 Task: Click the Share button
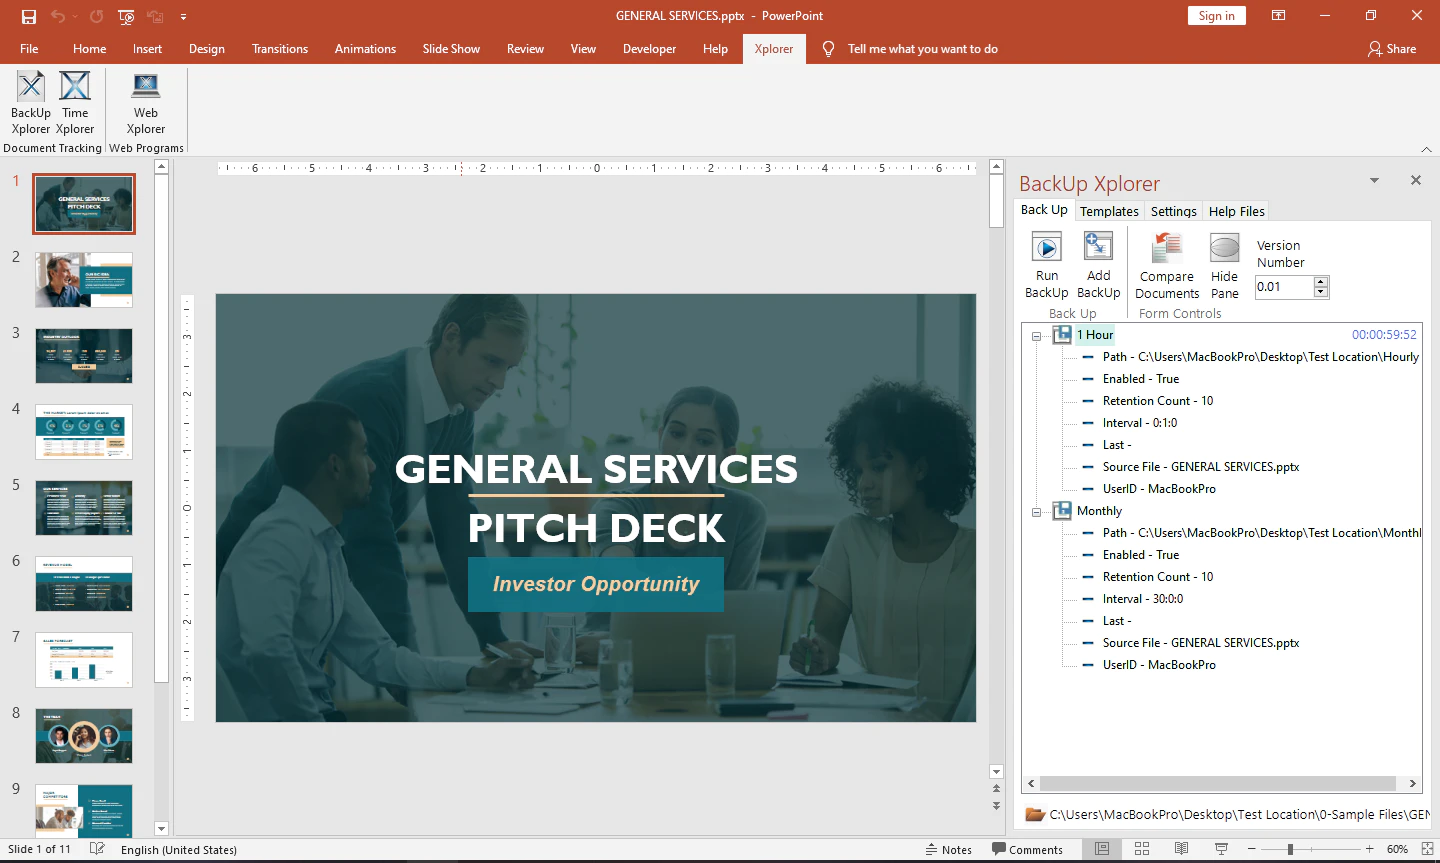(x=1392, y=48)
